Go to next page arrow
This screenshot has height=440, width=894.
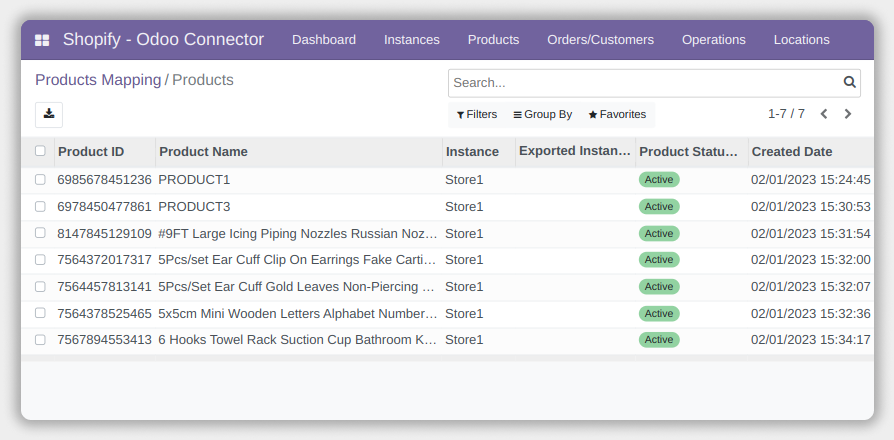(x=848, y=114)
